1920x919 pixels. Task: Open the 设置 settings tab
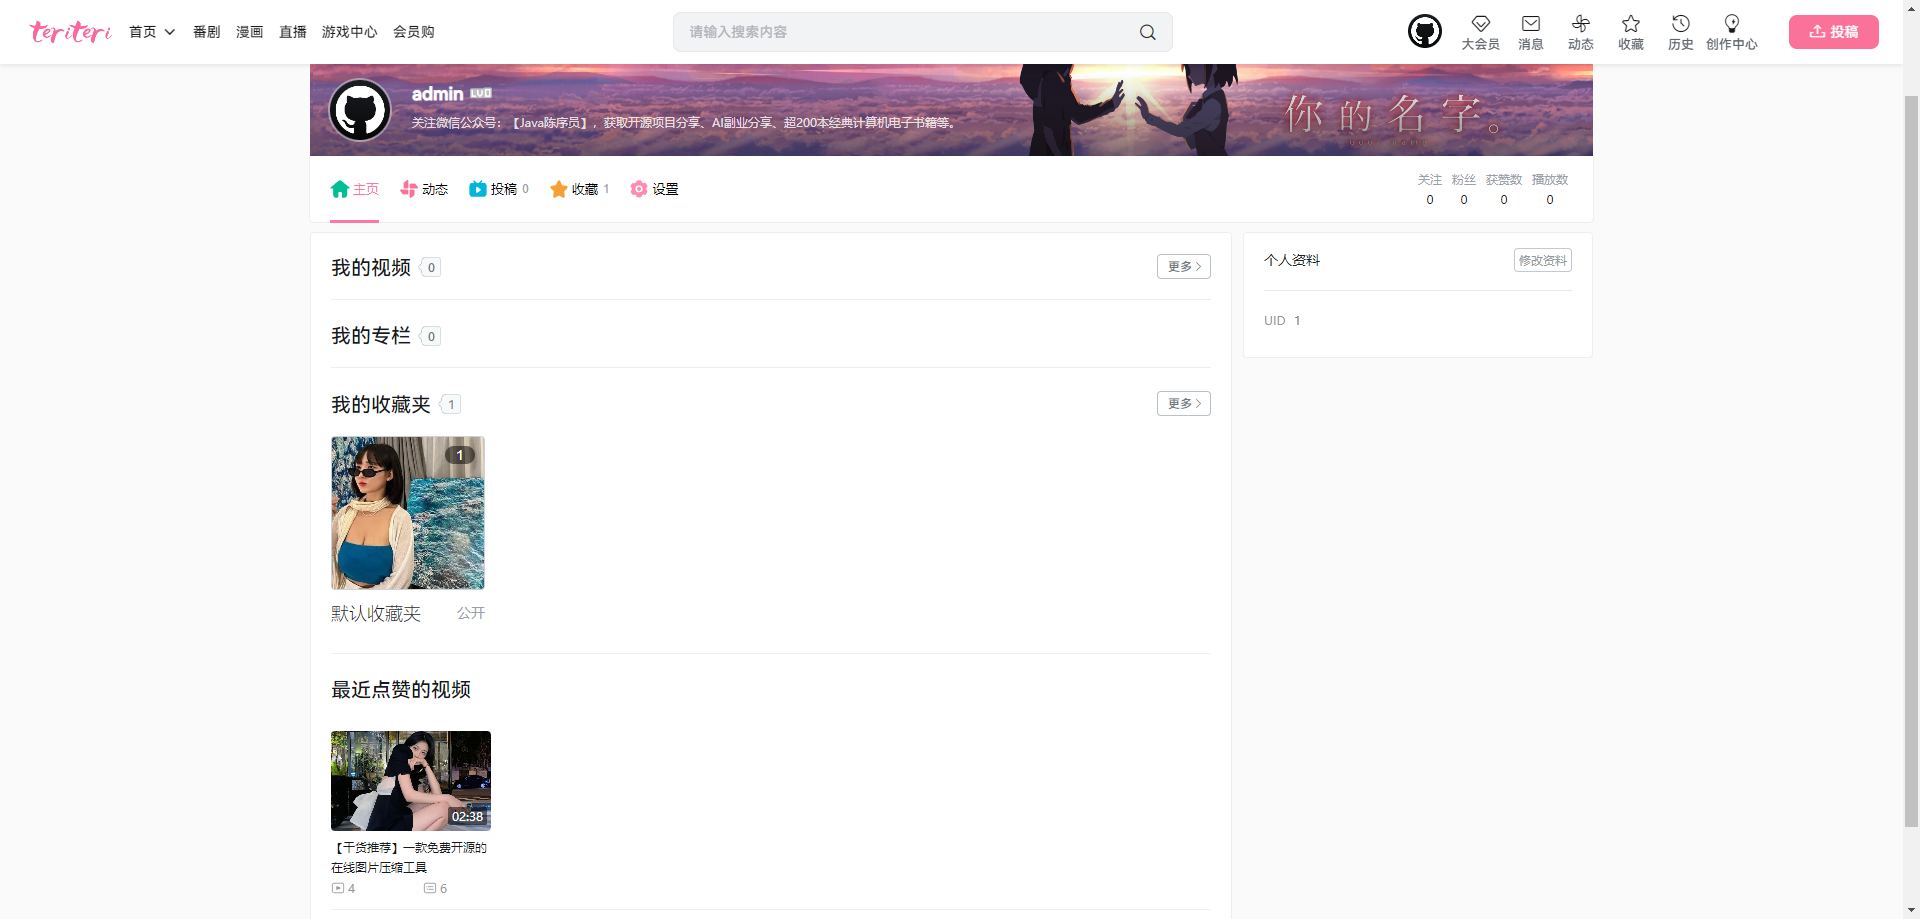pos(654,189)
